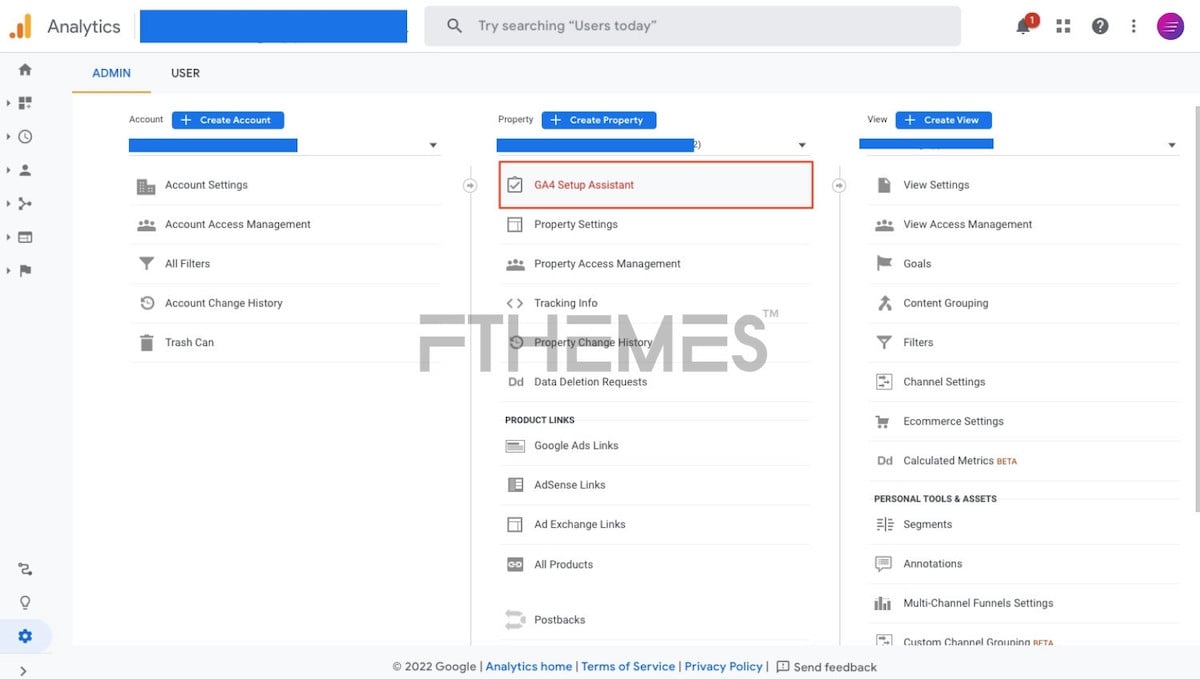Open Audience person icon in sidebar

point(25,170)
